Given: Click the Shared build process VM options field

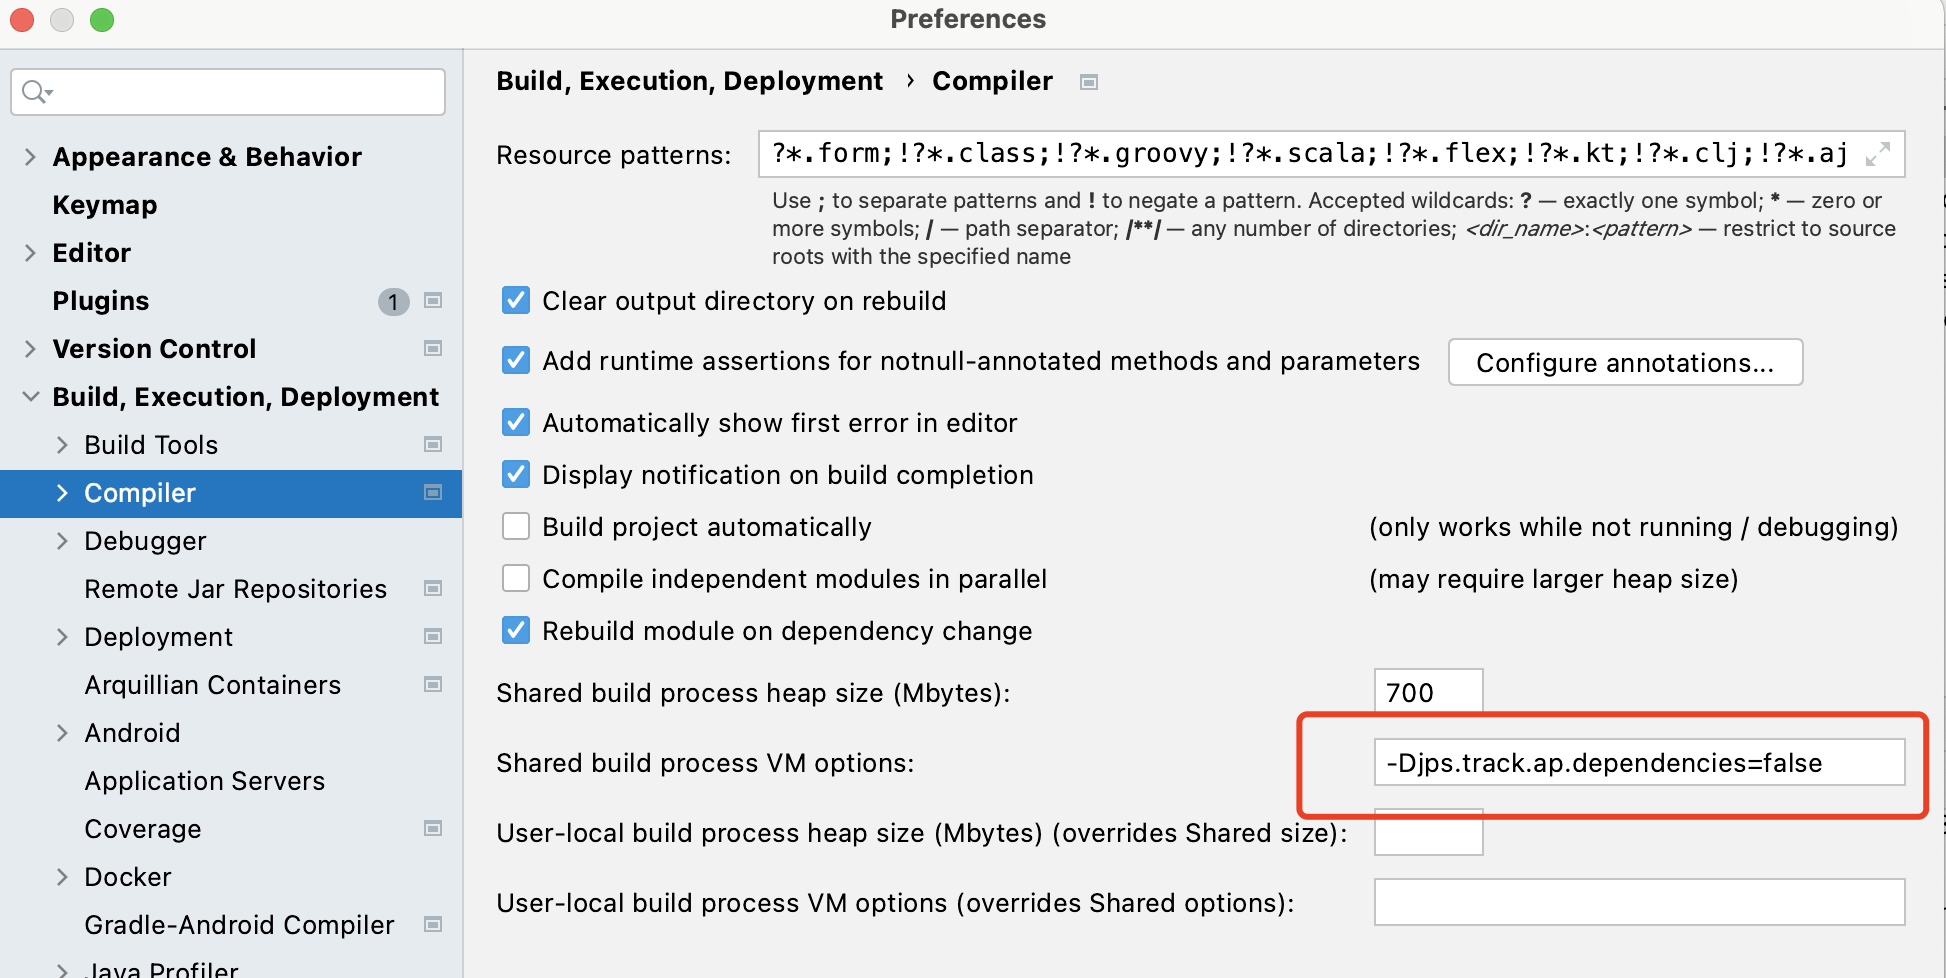Looking at the screenshot, I should point(1638,763).
